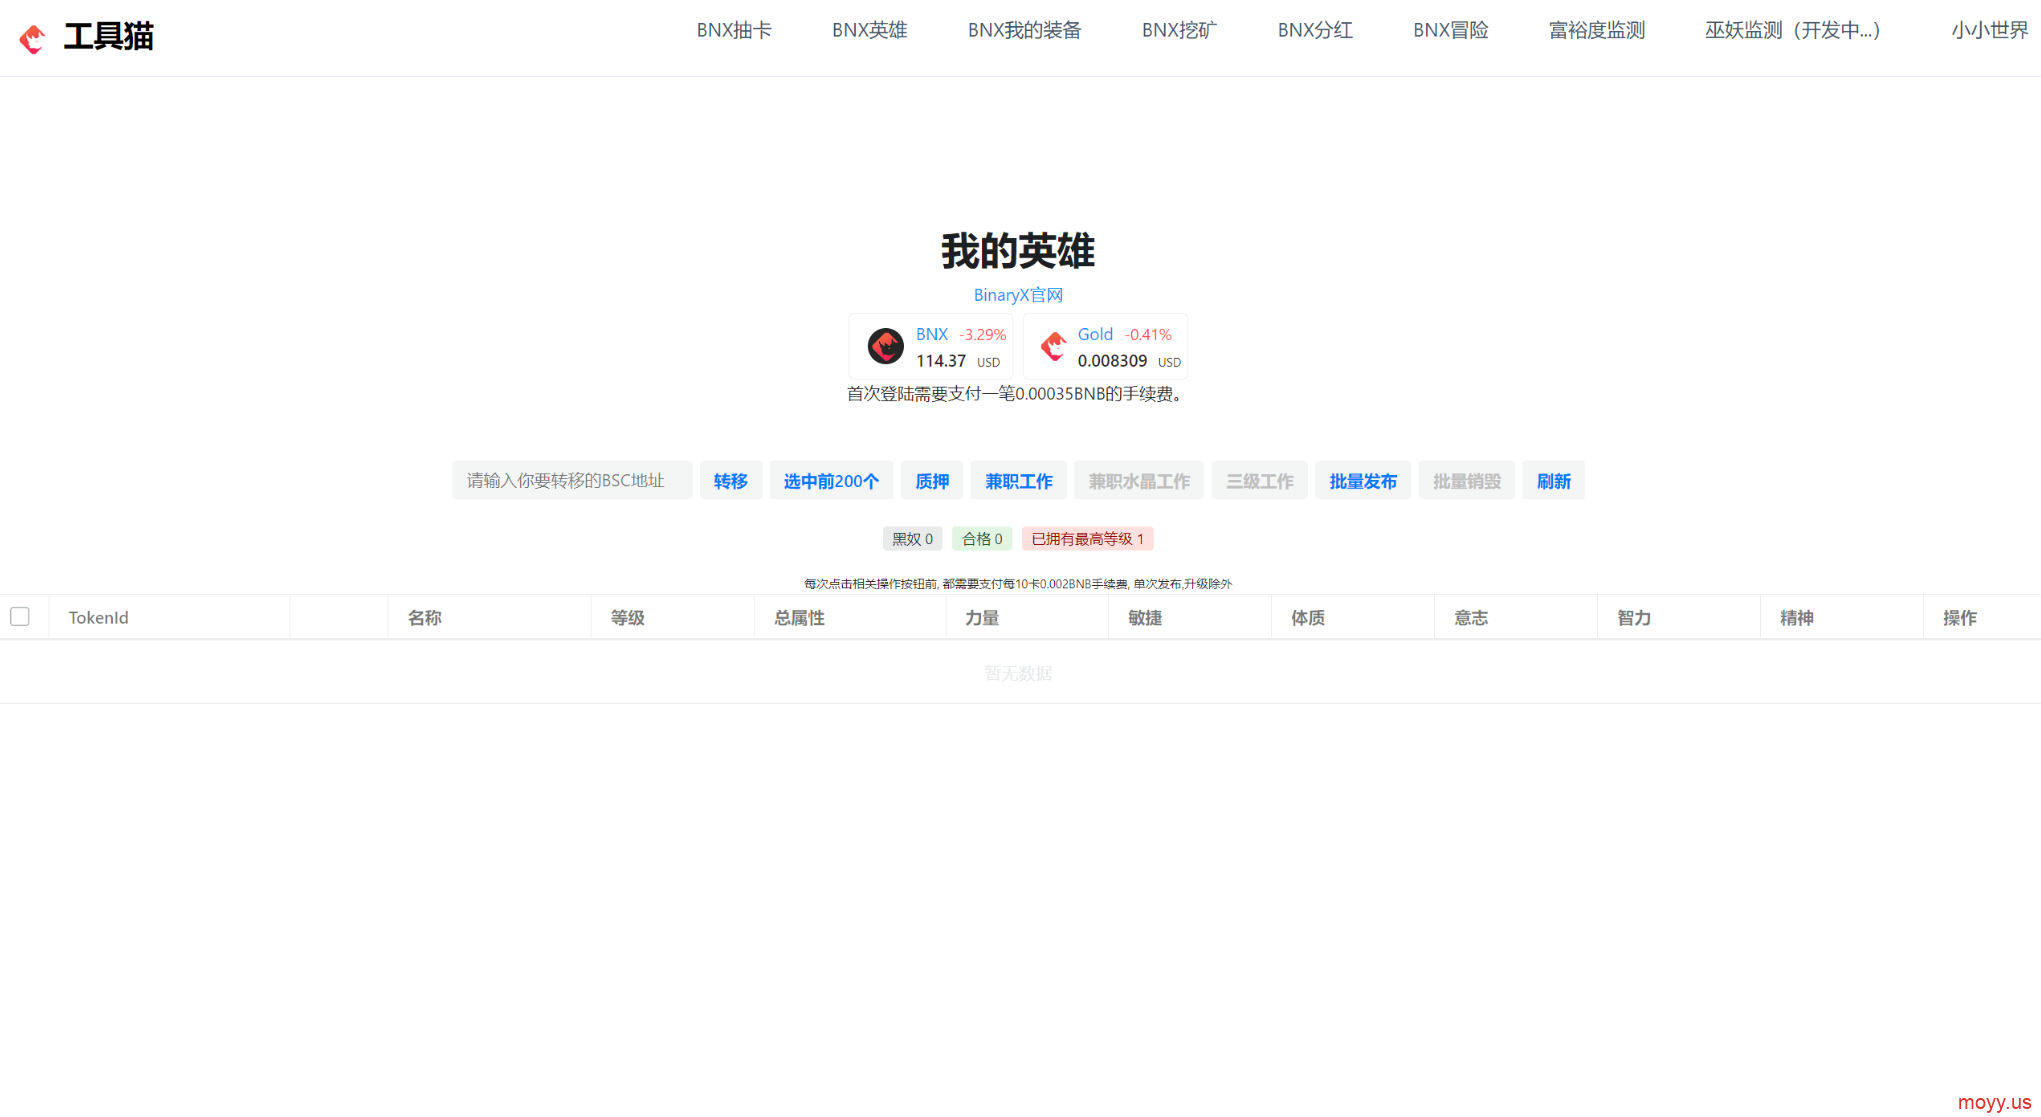This screenshot has width=2041, height=1117.
Task: Go to 小小世界 in the navigation
Action: (x=1989, y=30)
